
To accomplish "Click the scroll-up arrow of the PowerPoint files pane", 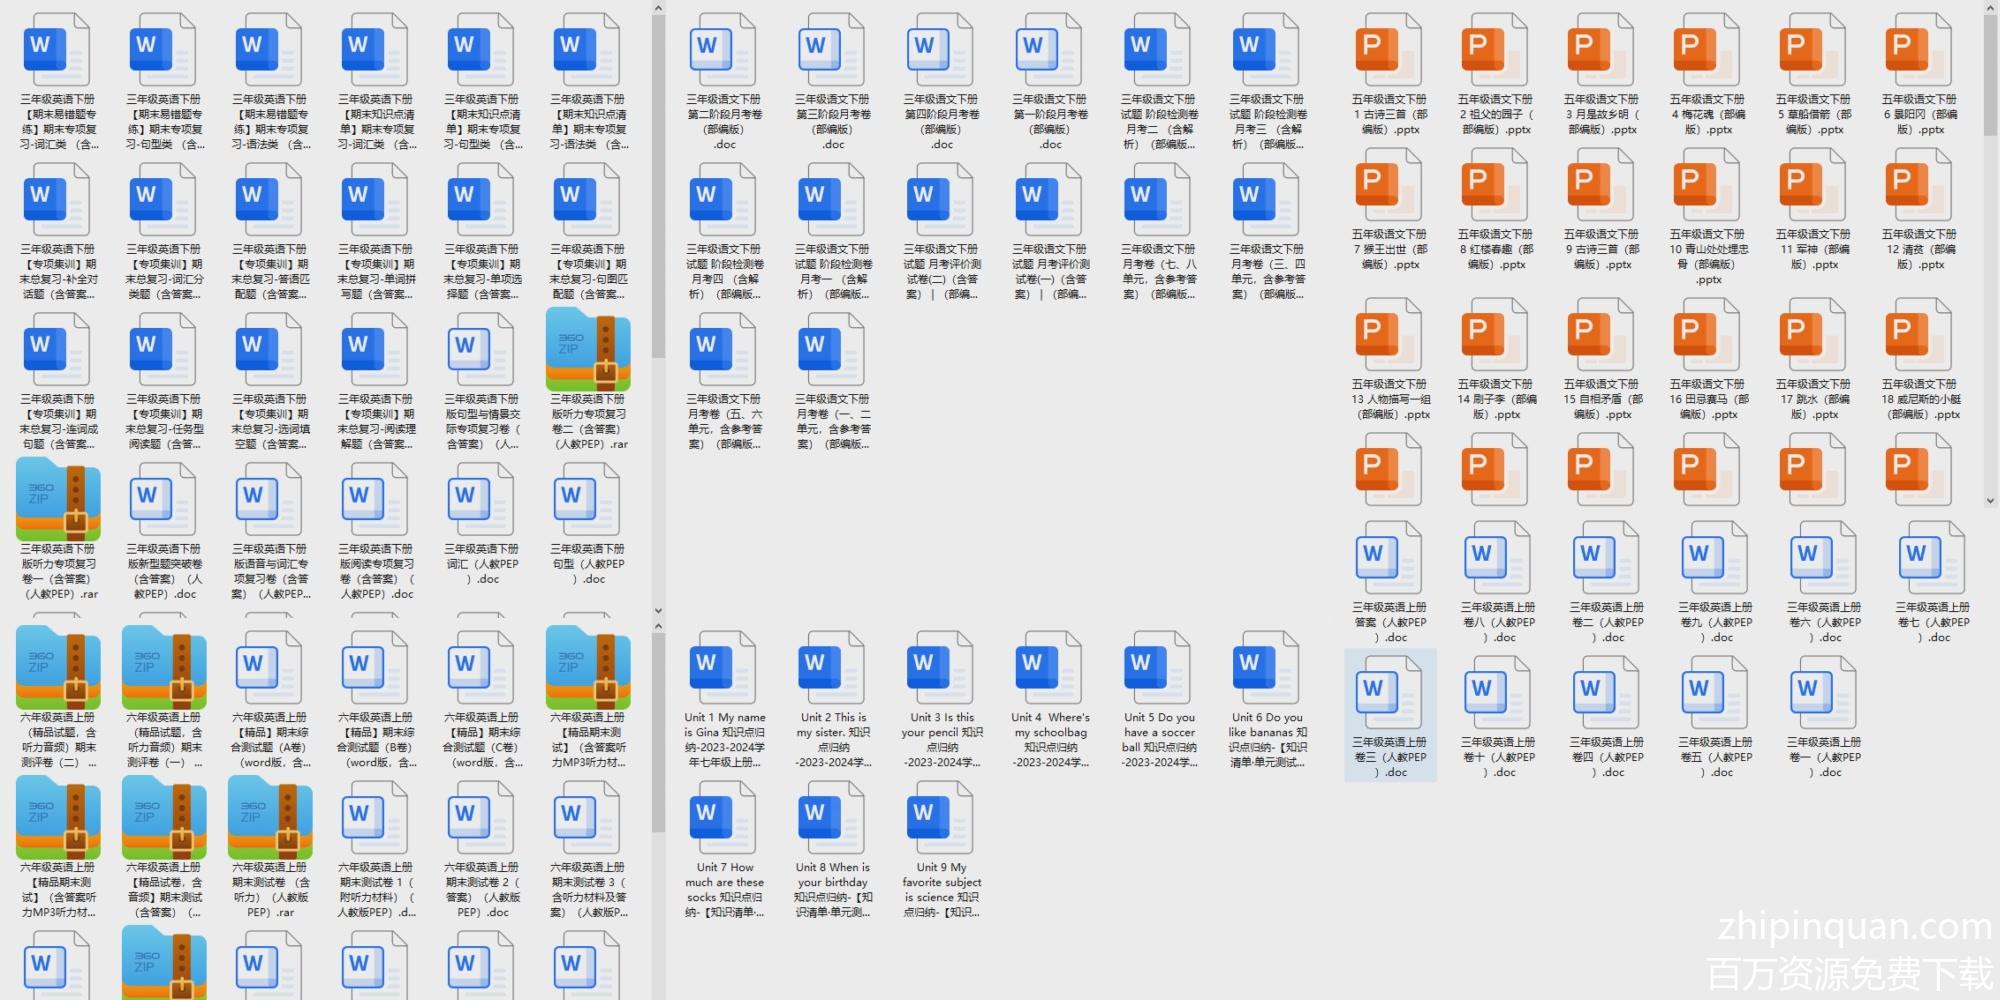I will (x=1990, y=8).
